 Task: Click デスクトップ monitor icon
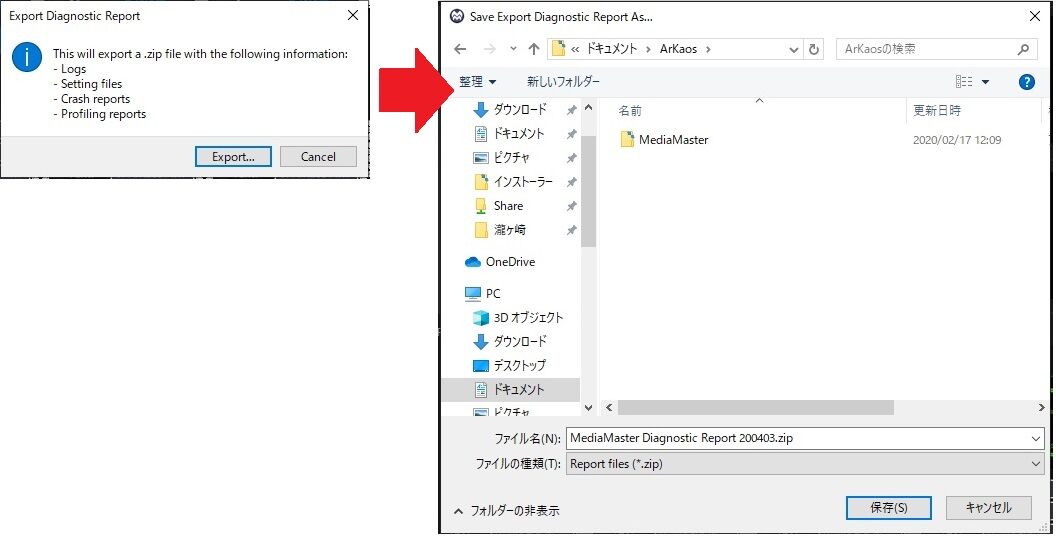(x=480, y=366)
